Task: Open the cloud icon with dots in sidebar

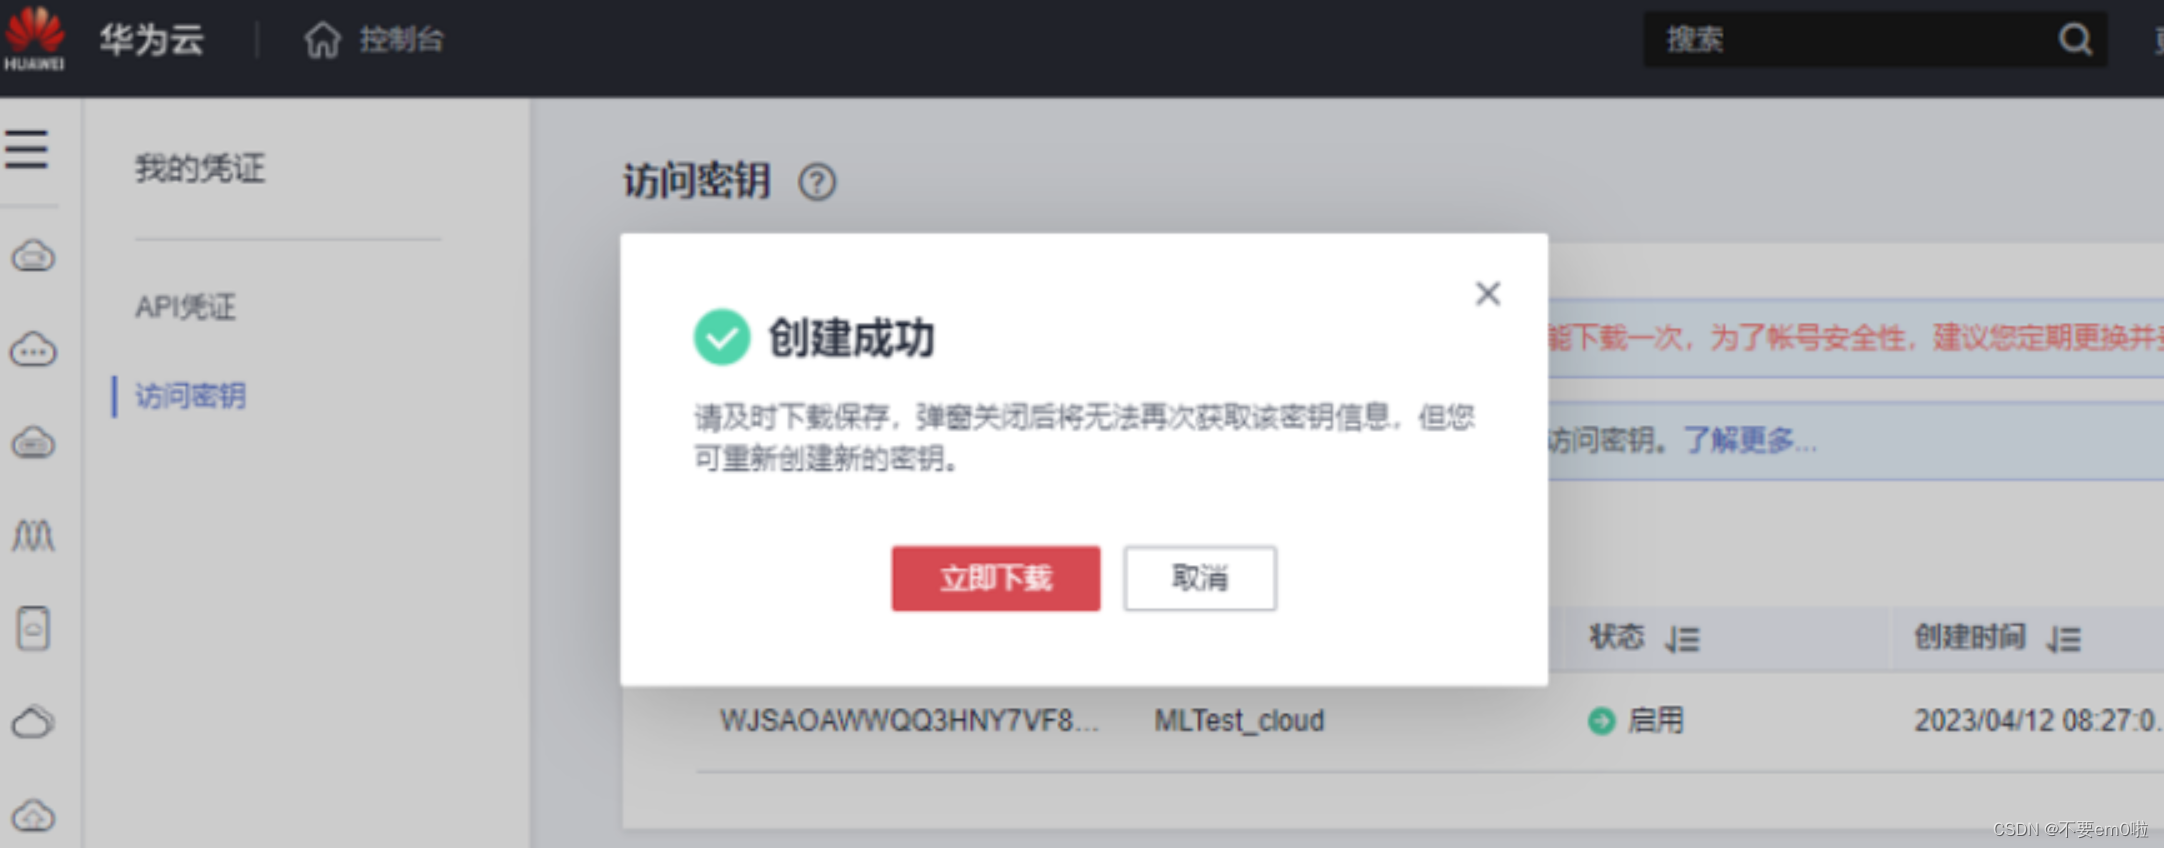Action: pos(33,350)
